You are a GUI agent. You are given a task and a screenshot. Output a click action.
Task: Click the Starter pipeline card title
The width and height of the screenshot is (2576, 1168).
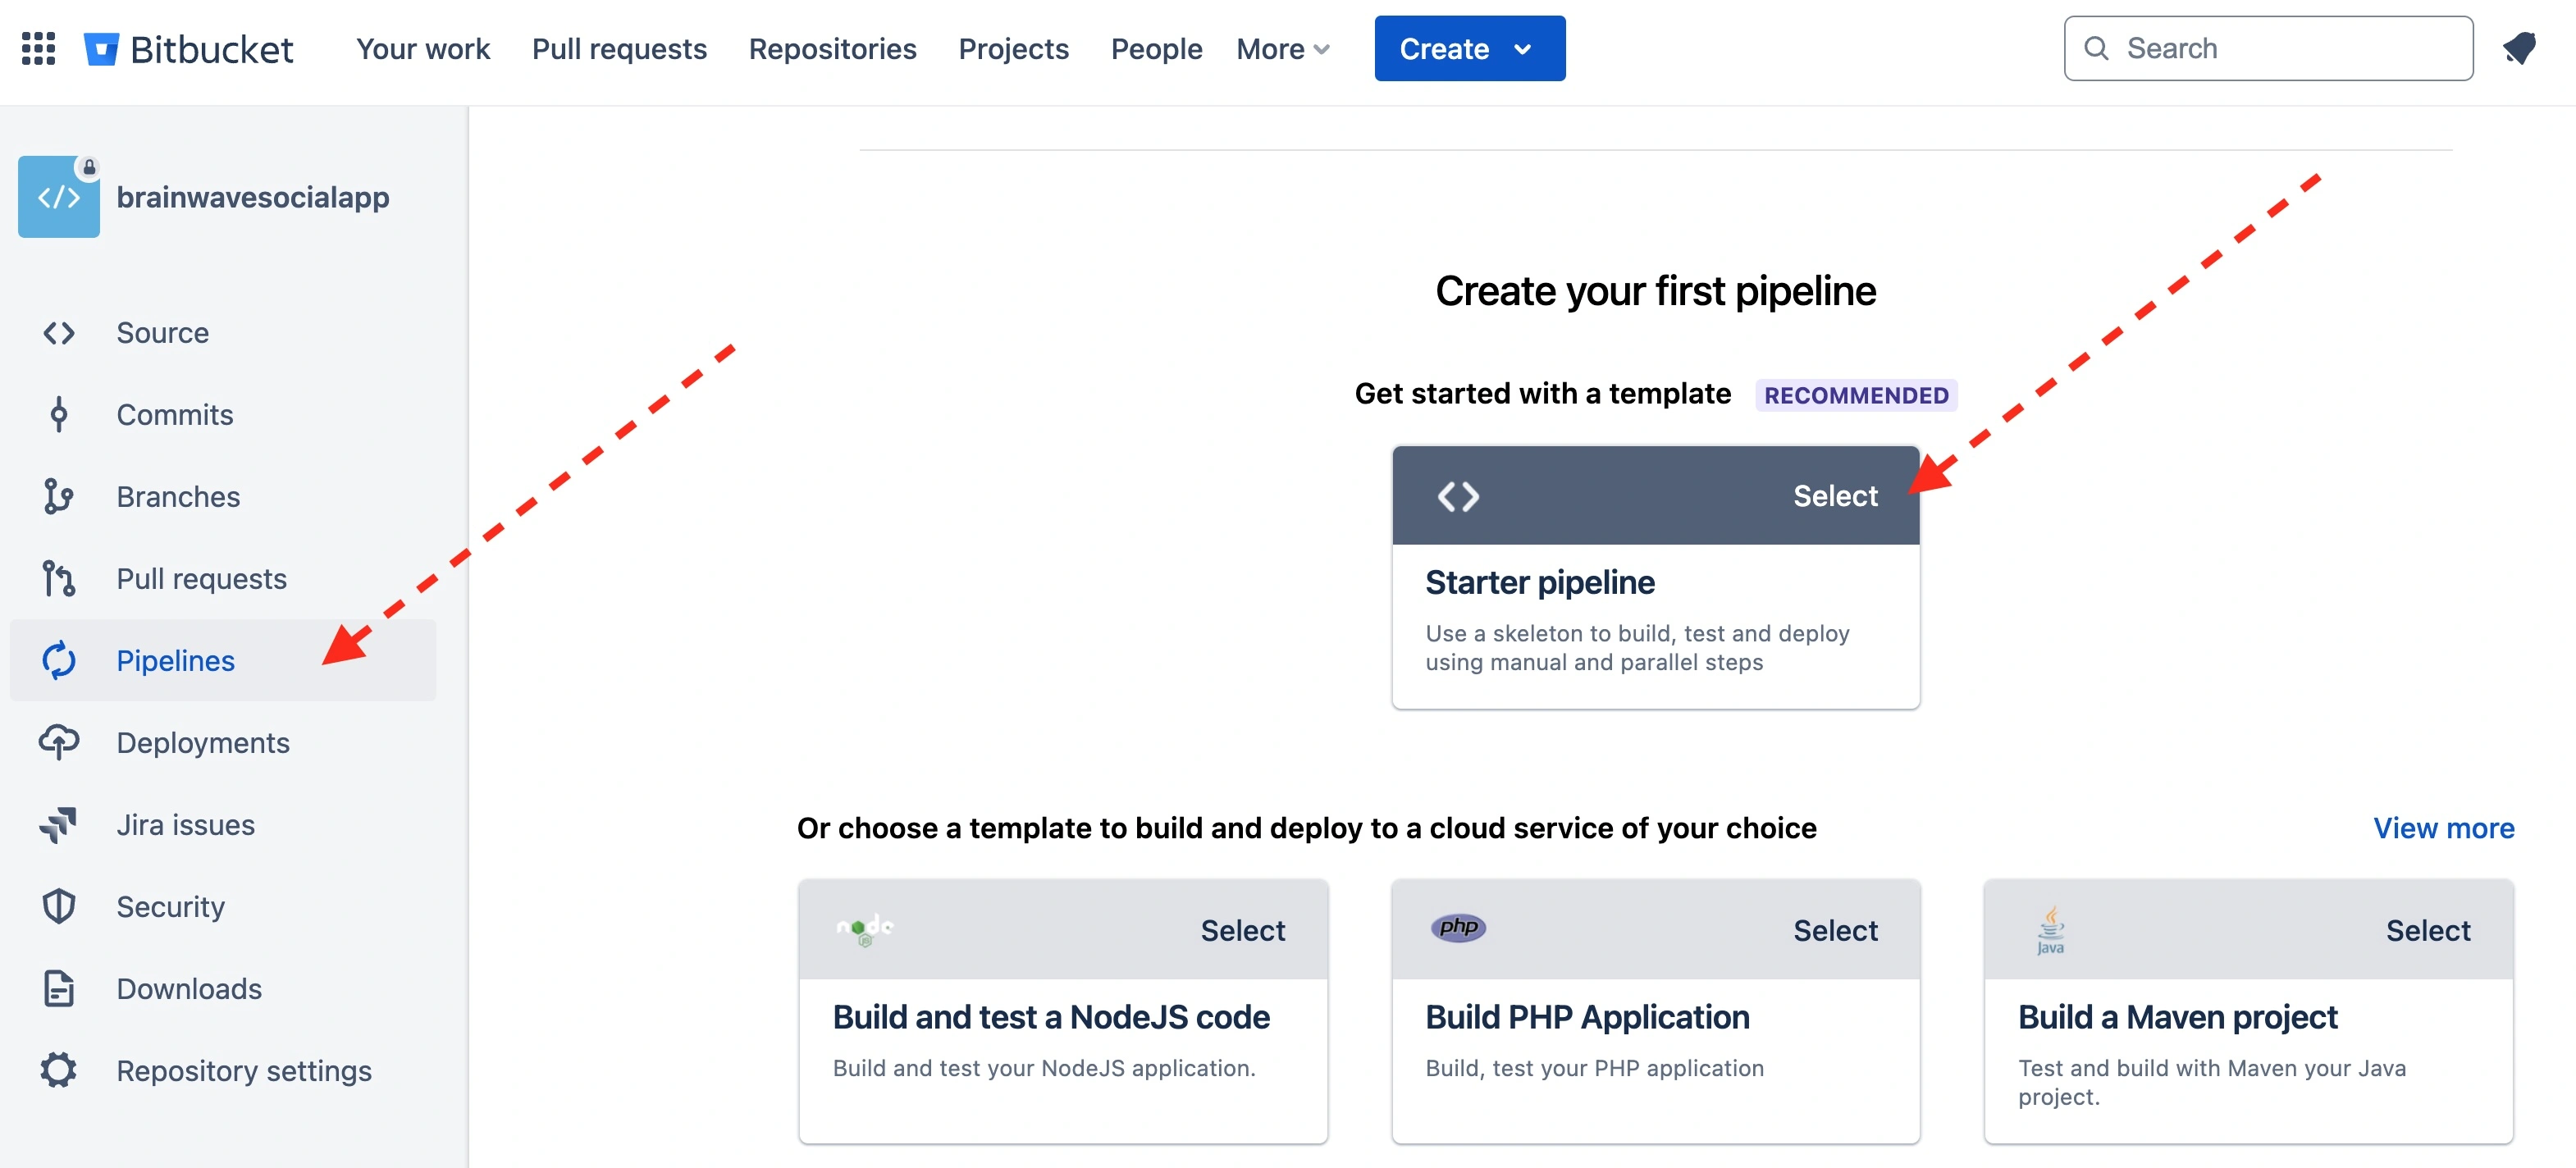click(1539, 582)
